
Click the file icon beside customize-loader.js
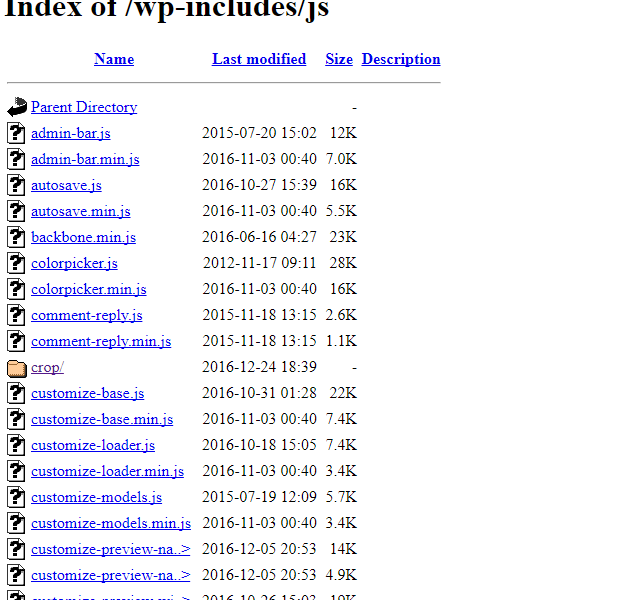click(x=16, y=445)
